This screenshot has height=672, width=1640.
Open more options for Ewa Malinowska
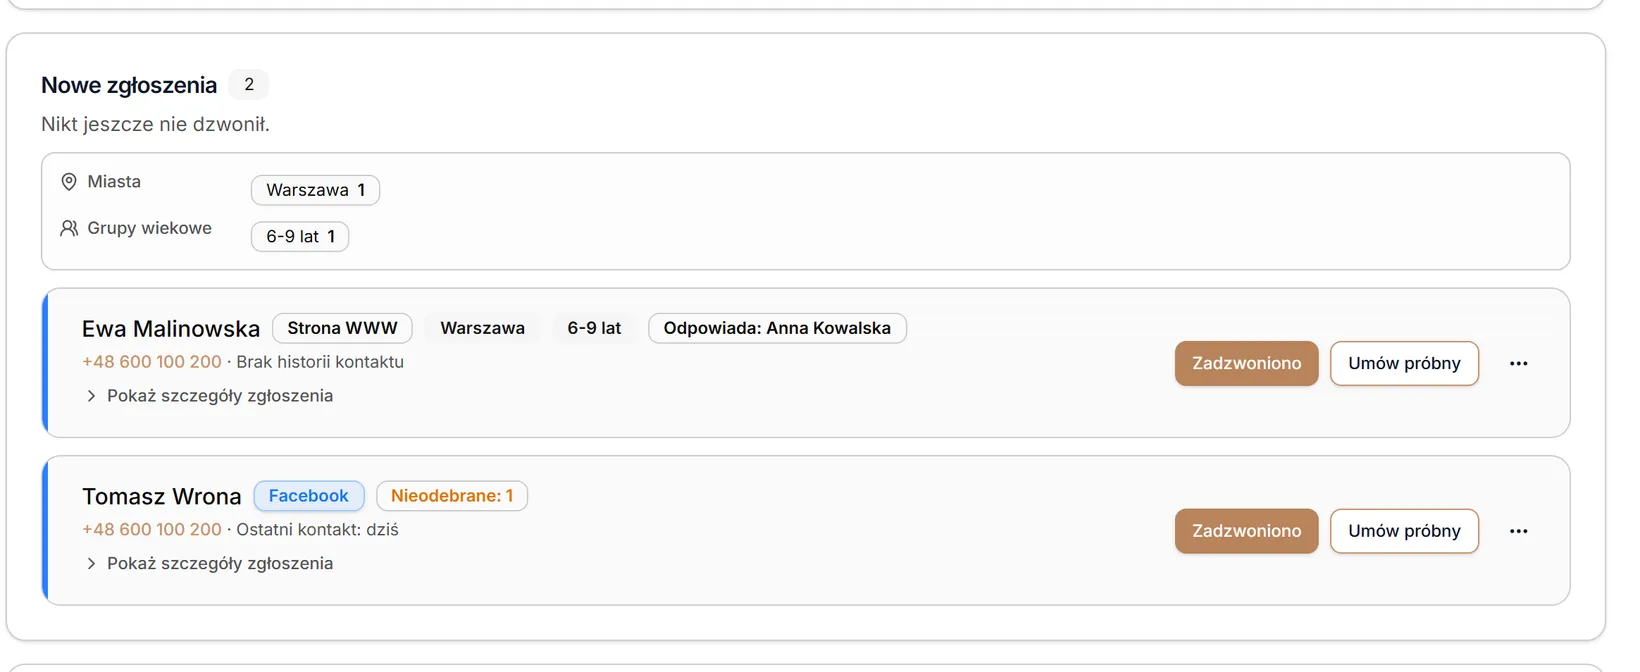pos(1518,363)
